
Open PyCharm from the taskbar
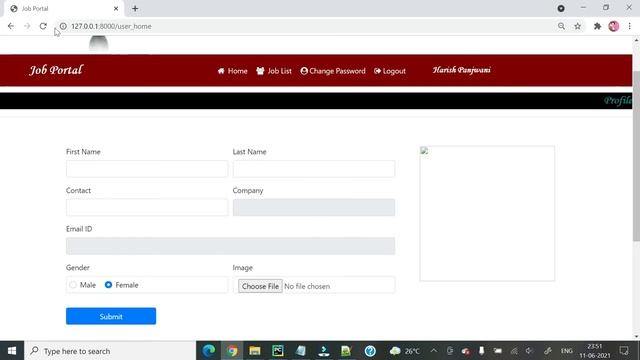point(278,351)
